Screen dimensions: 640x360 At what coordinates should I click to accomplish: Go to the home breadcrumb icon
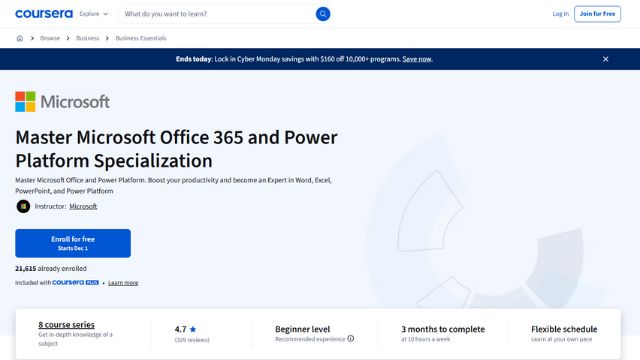tap(20, 38)
